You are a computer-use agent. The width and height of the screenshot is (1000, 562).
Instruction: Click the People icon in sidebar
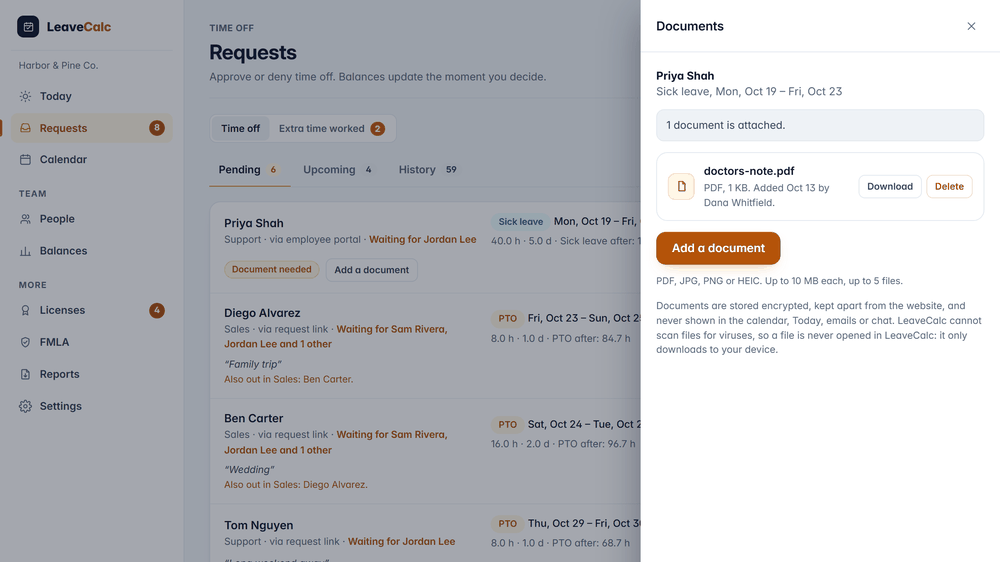point(25,219)
